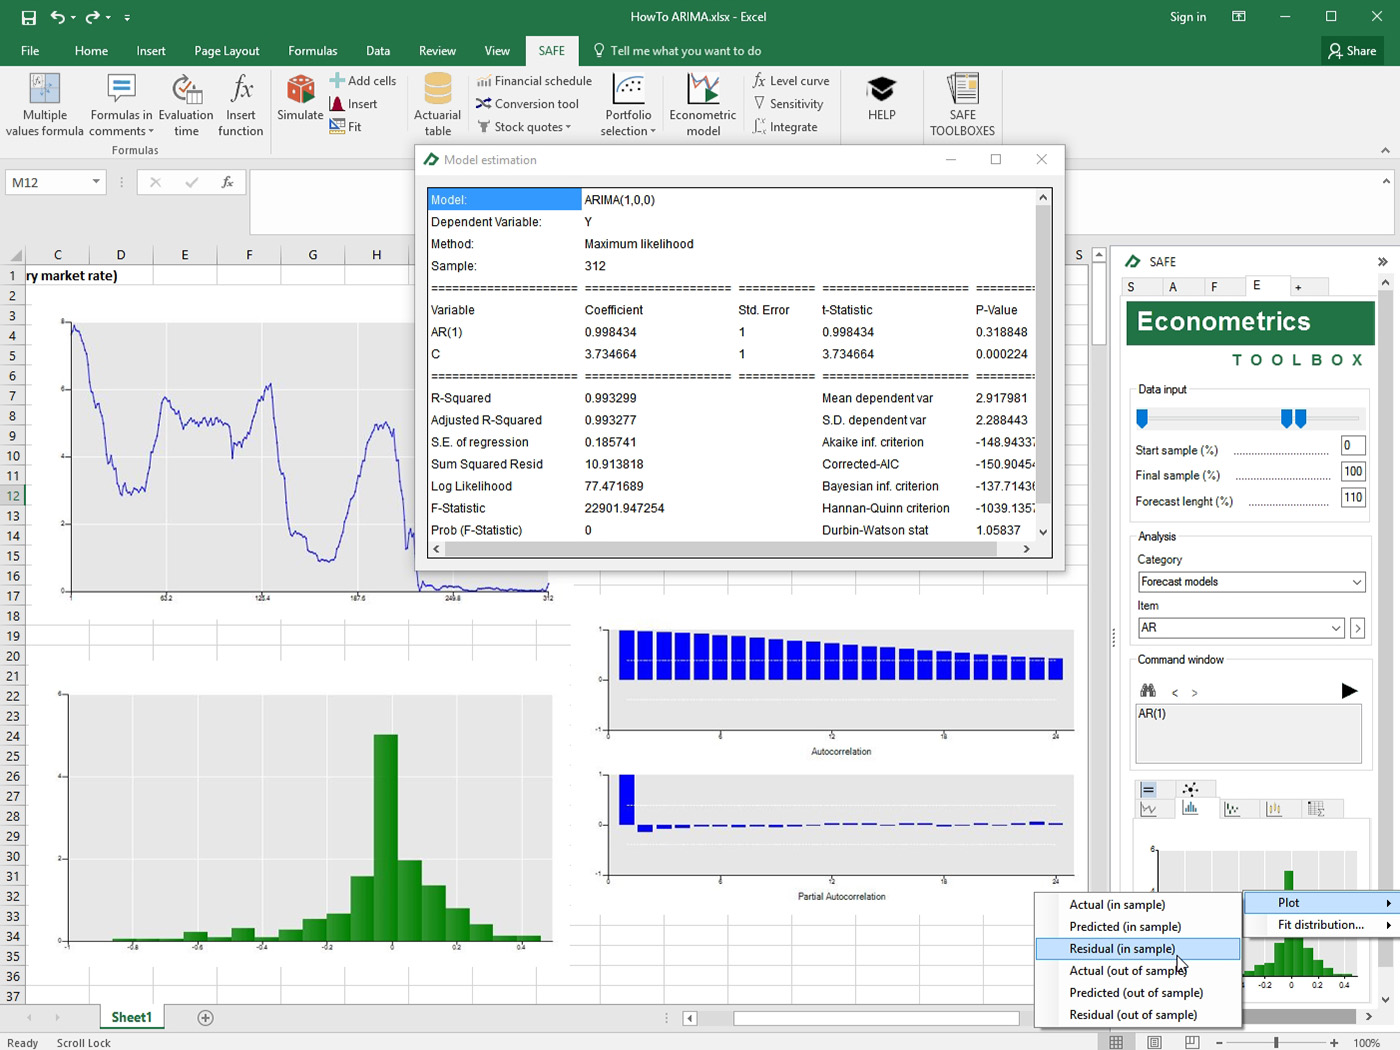Click the Start sample value field
The height and width of the screenshot is (1050, 1400).
(1353, 446)
